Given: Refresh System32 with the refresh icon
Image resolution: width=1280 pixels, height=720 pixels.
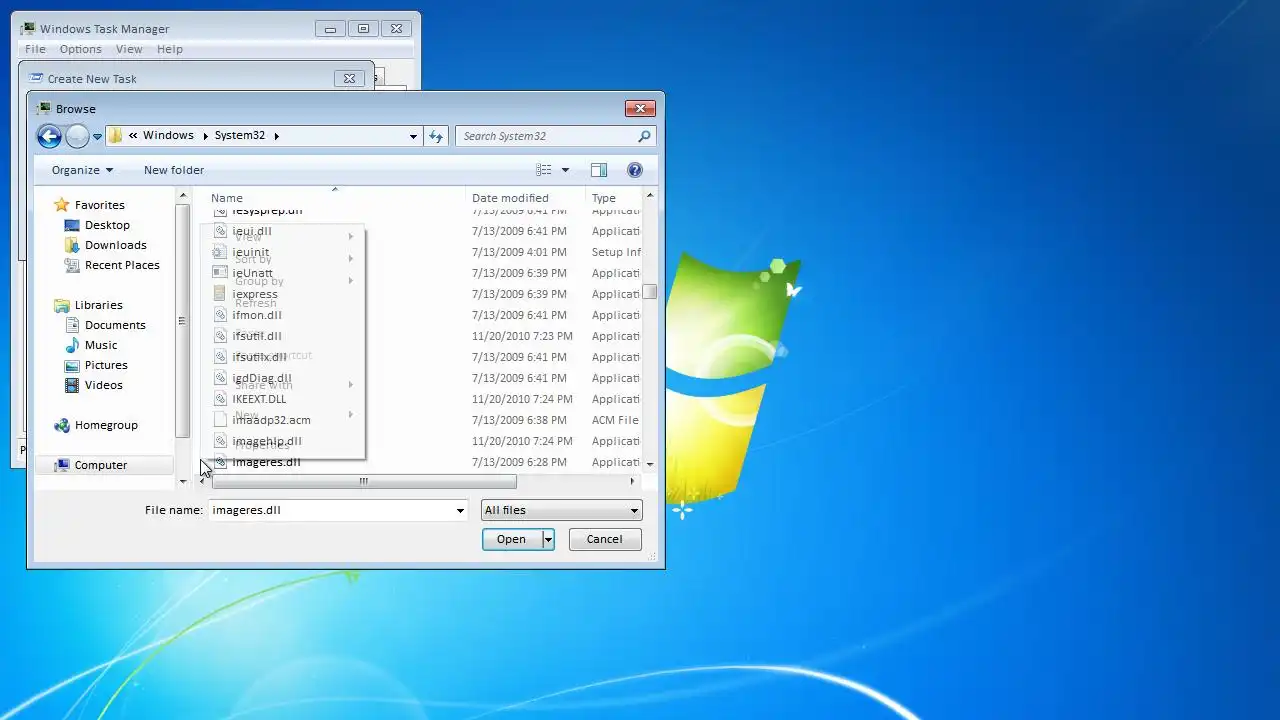Looking at the screenshot, I should pos(436,136).
